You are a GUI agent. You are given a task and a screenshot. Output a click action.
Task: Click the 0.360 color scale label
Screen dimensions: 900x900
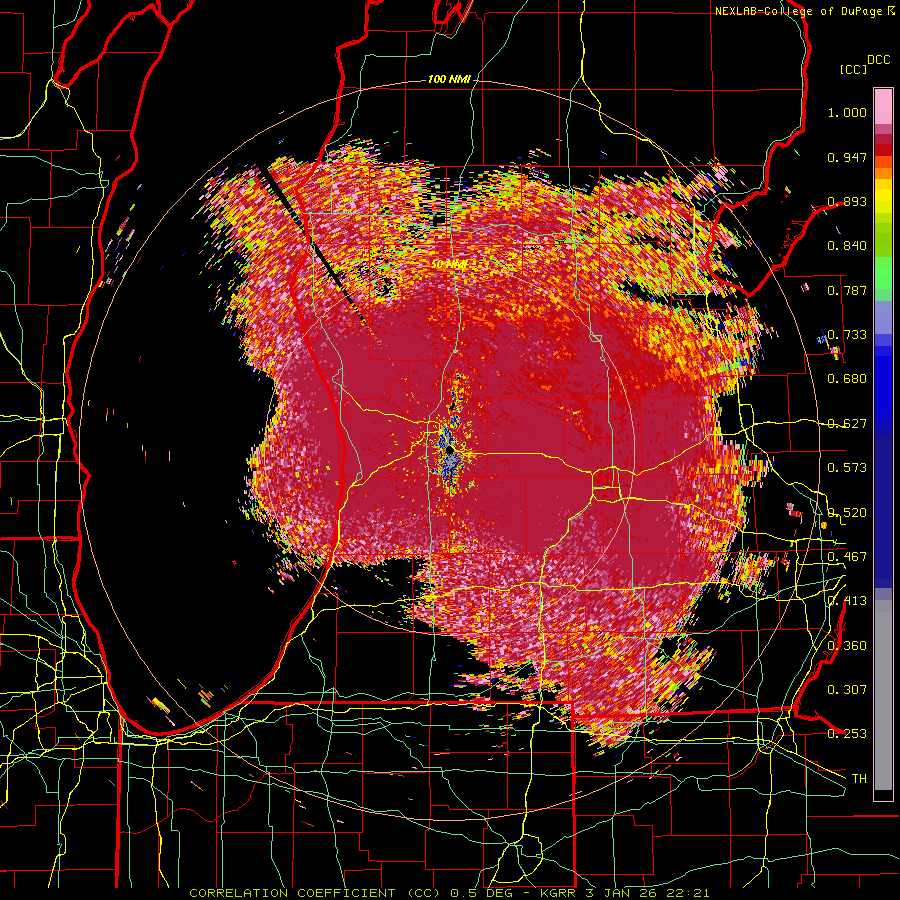point(847,646)
